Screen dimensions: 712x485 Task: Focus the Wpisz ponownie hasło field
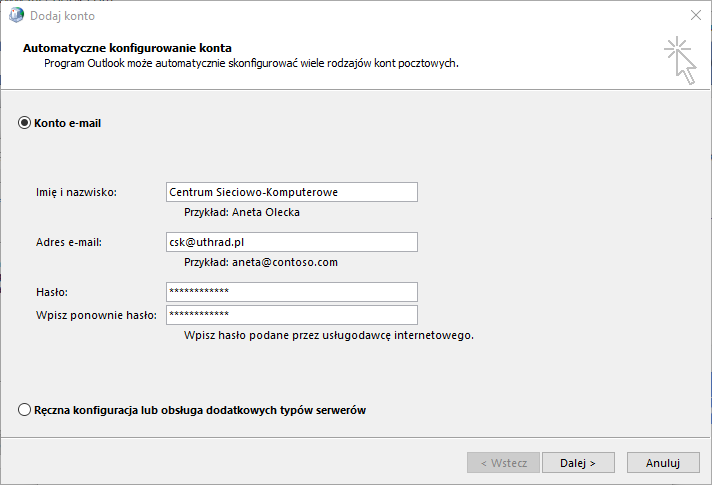[292, 315]
